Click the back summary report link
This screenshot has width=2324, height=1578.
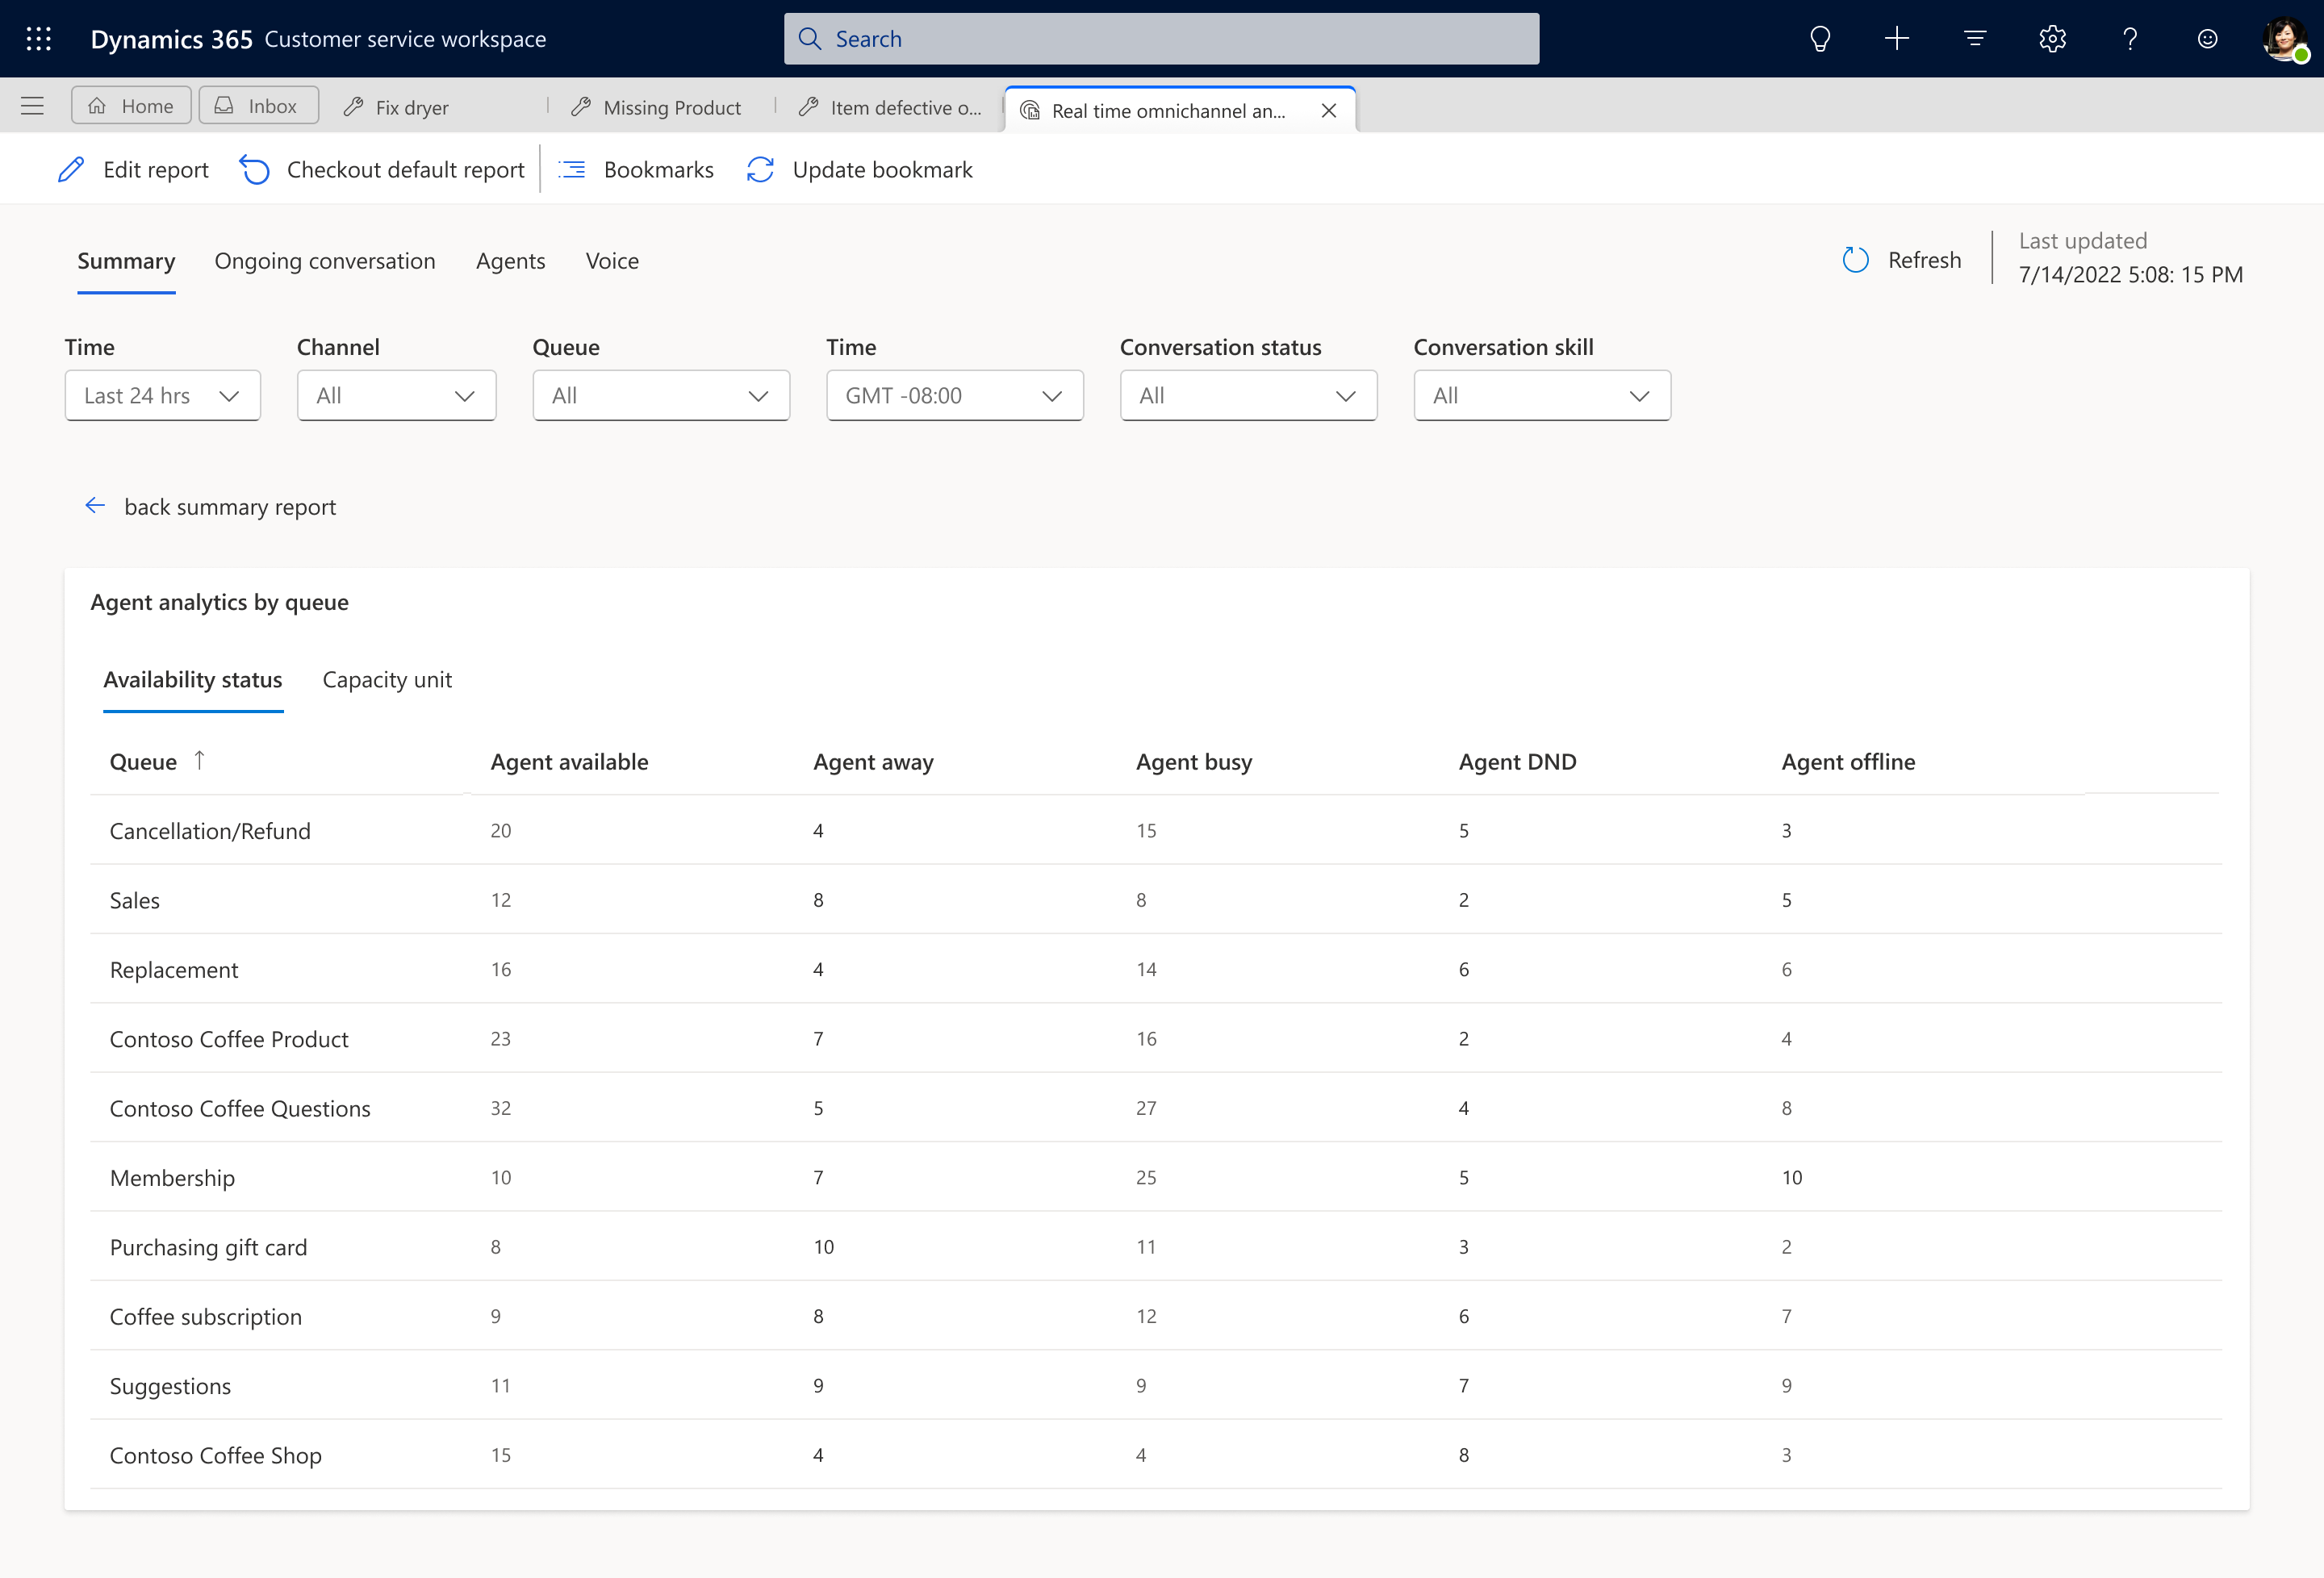point(210,506)
